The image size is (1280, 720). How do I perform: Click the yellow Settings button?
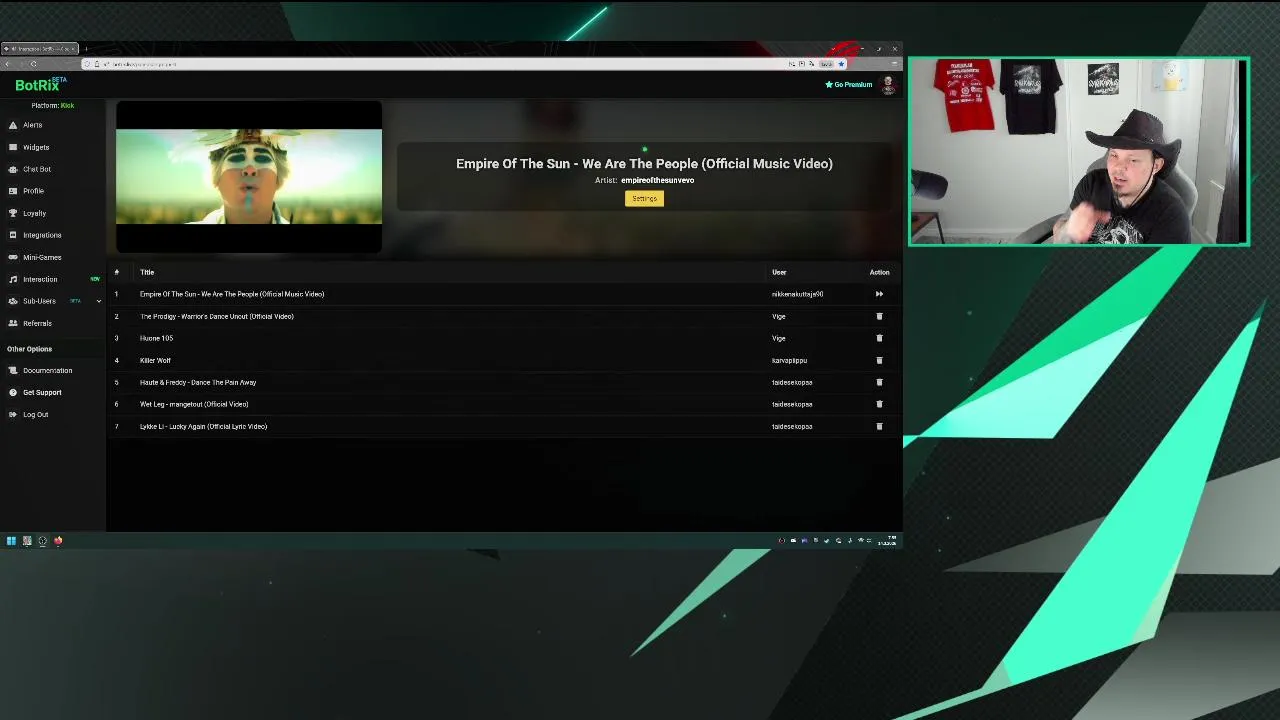[x=644, y=198]
